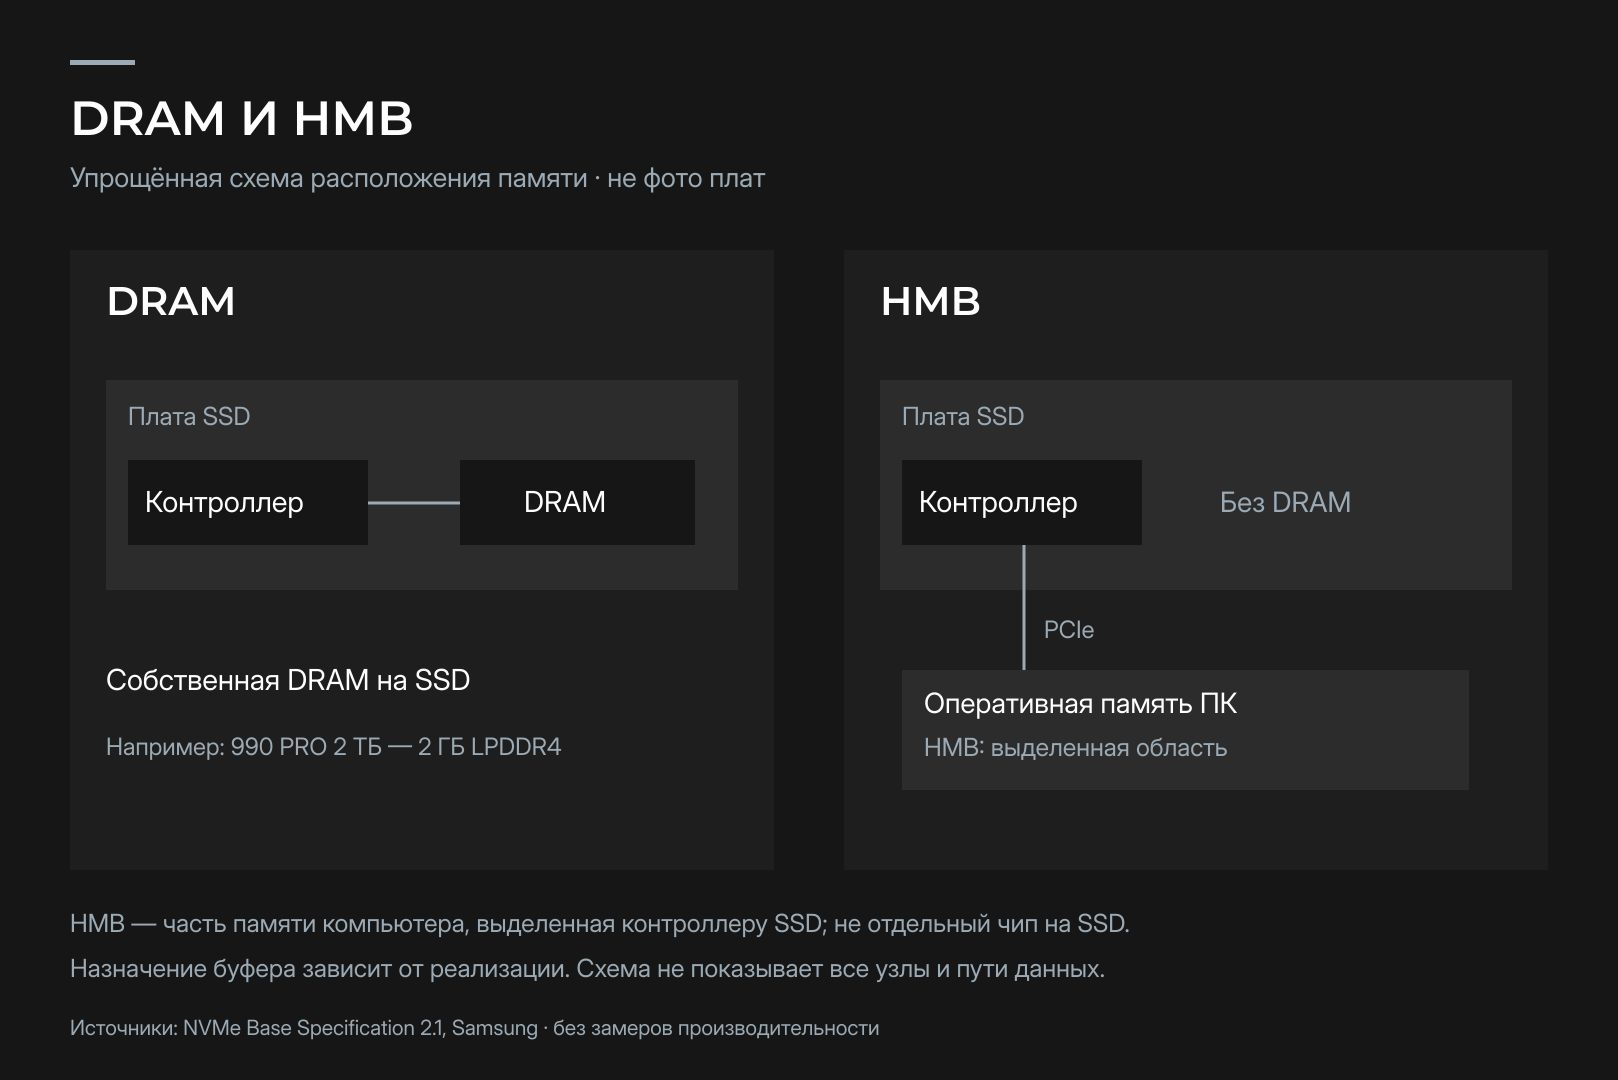Click the "DRAM" heading of the left card
Viewport: 1618px width, 1080px height.
pyautogui.click(x=171, y=301)
